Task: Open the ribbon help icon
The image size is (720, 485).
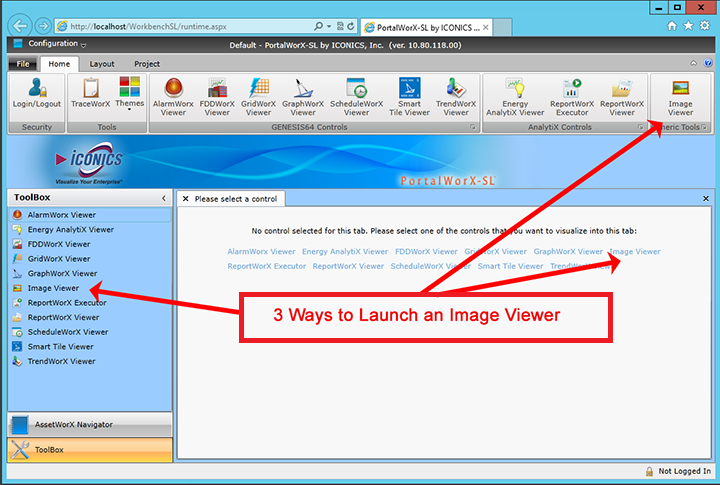Action: click(708, 63)
